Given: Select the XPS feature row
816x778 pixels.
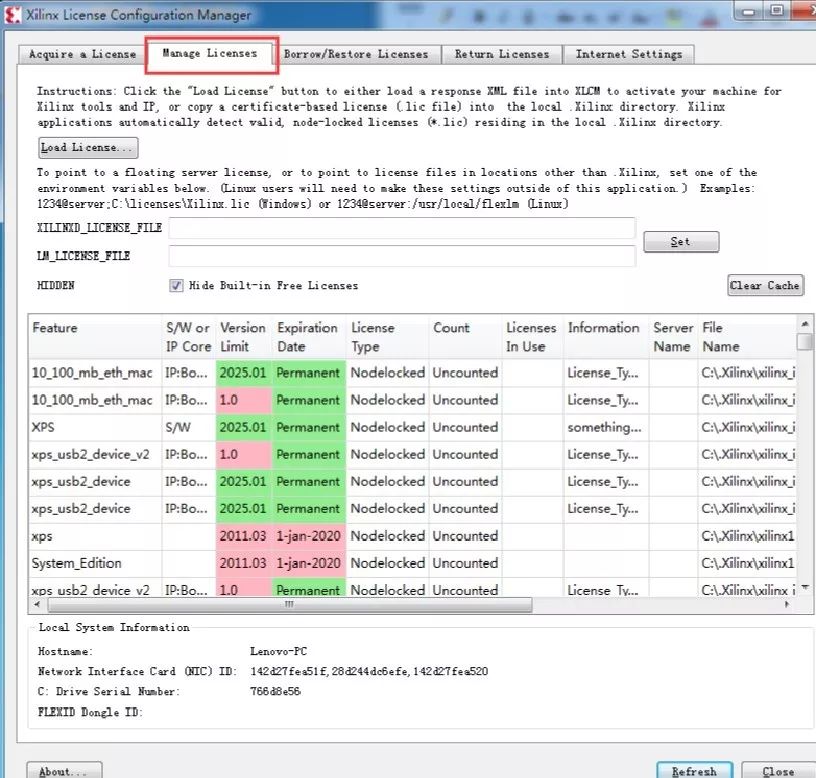Looking at the screenshot, I should coord(412,427).
